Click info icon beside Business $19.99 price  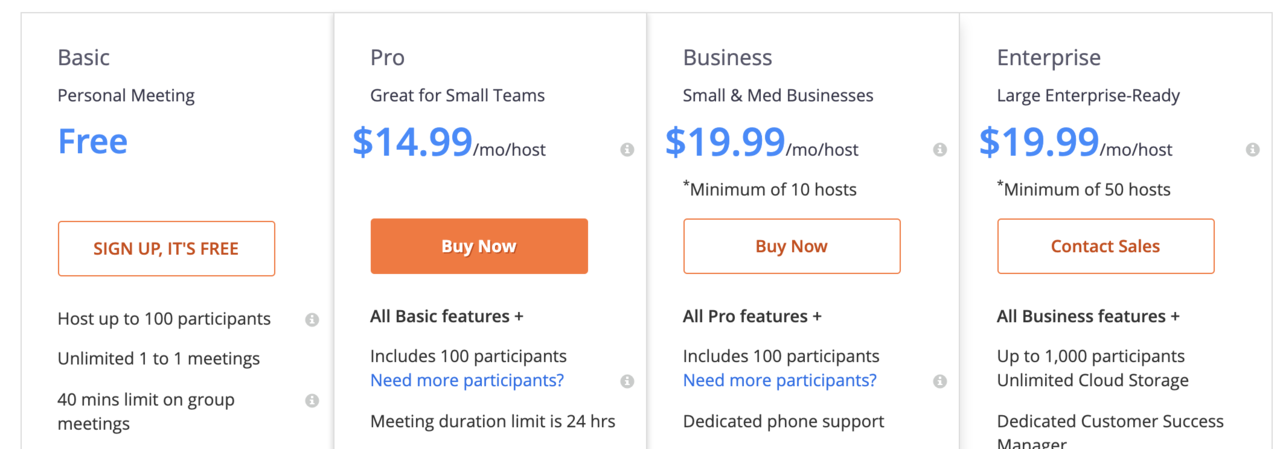coord(940,150)
